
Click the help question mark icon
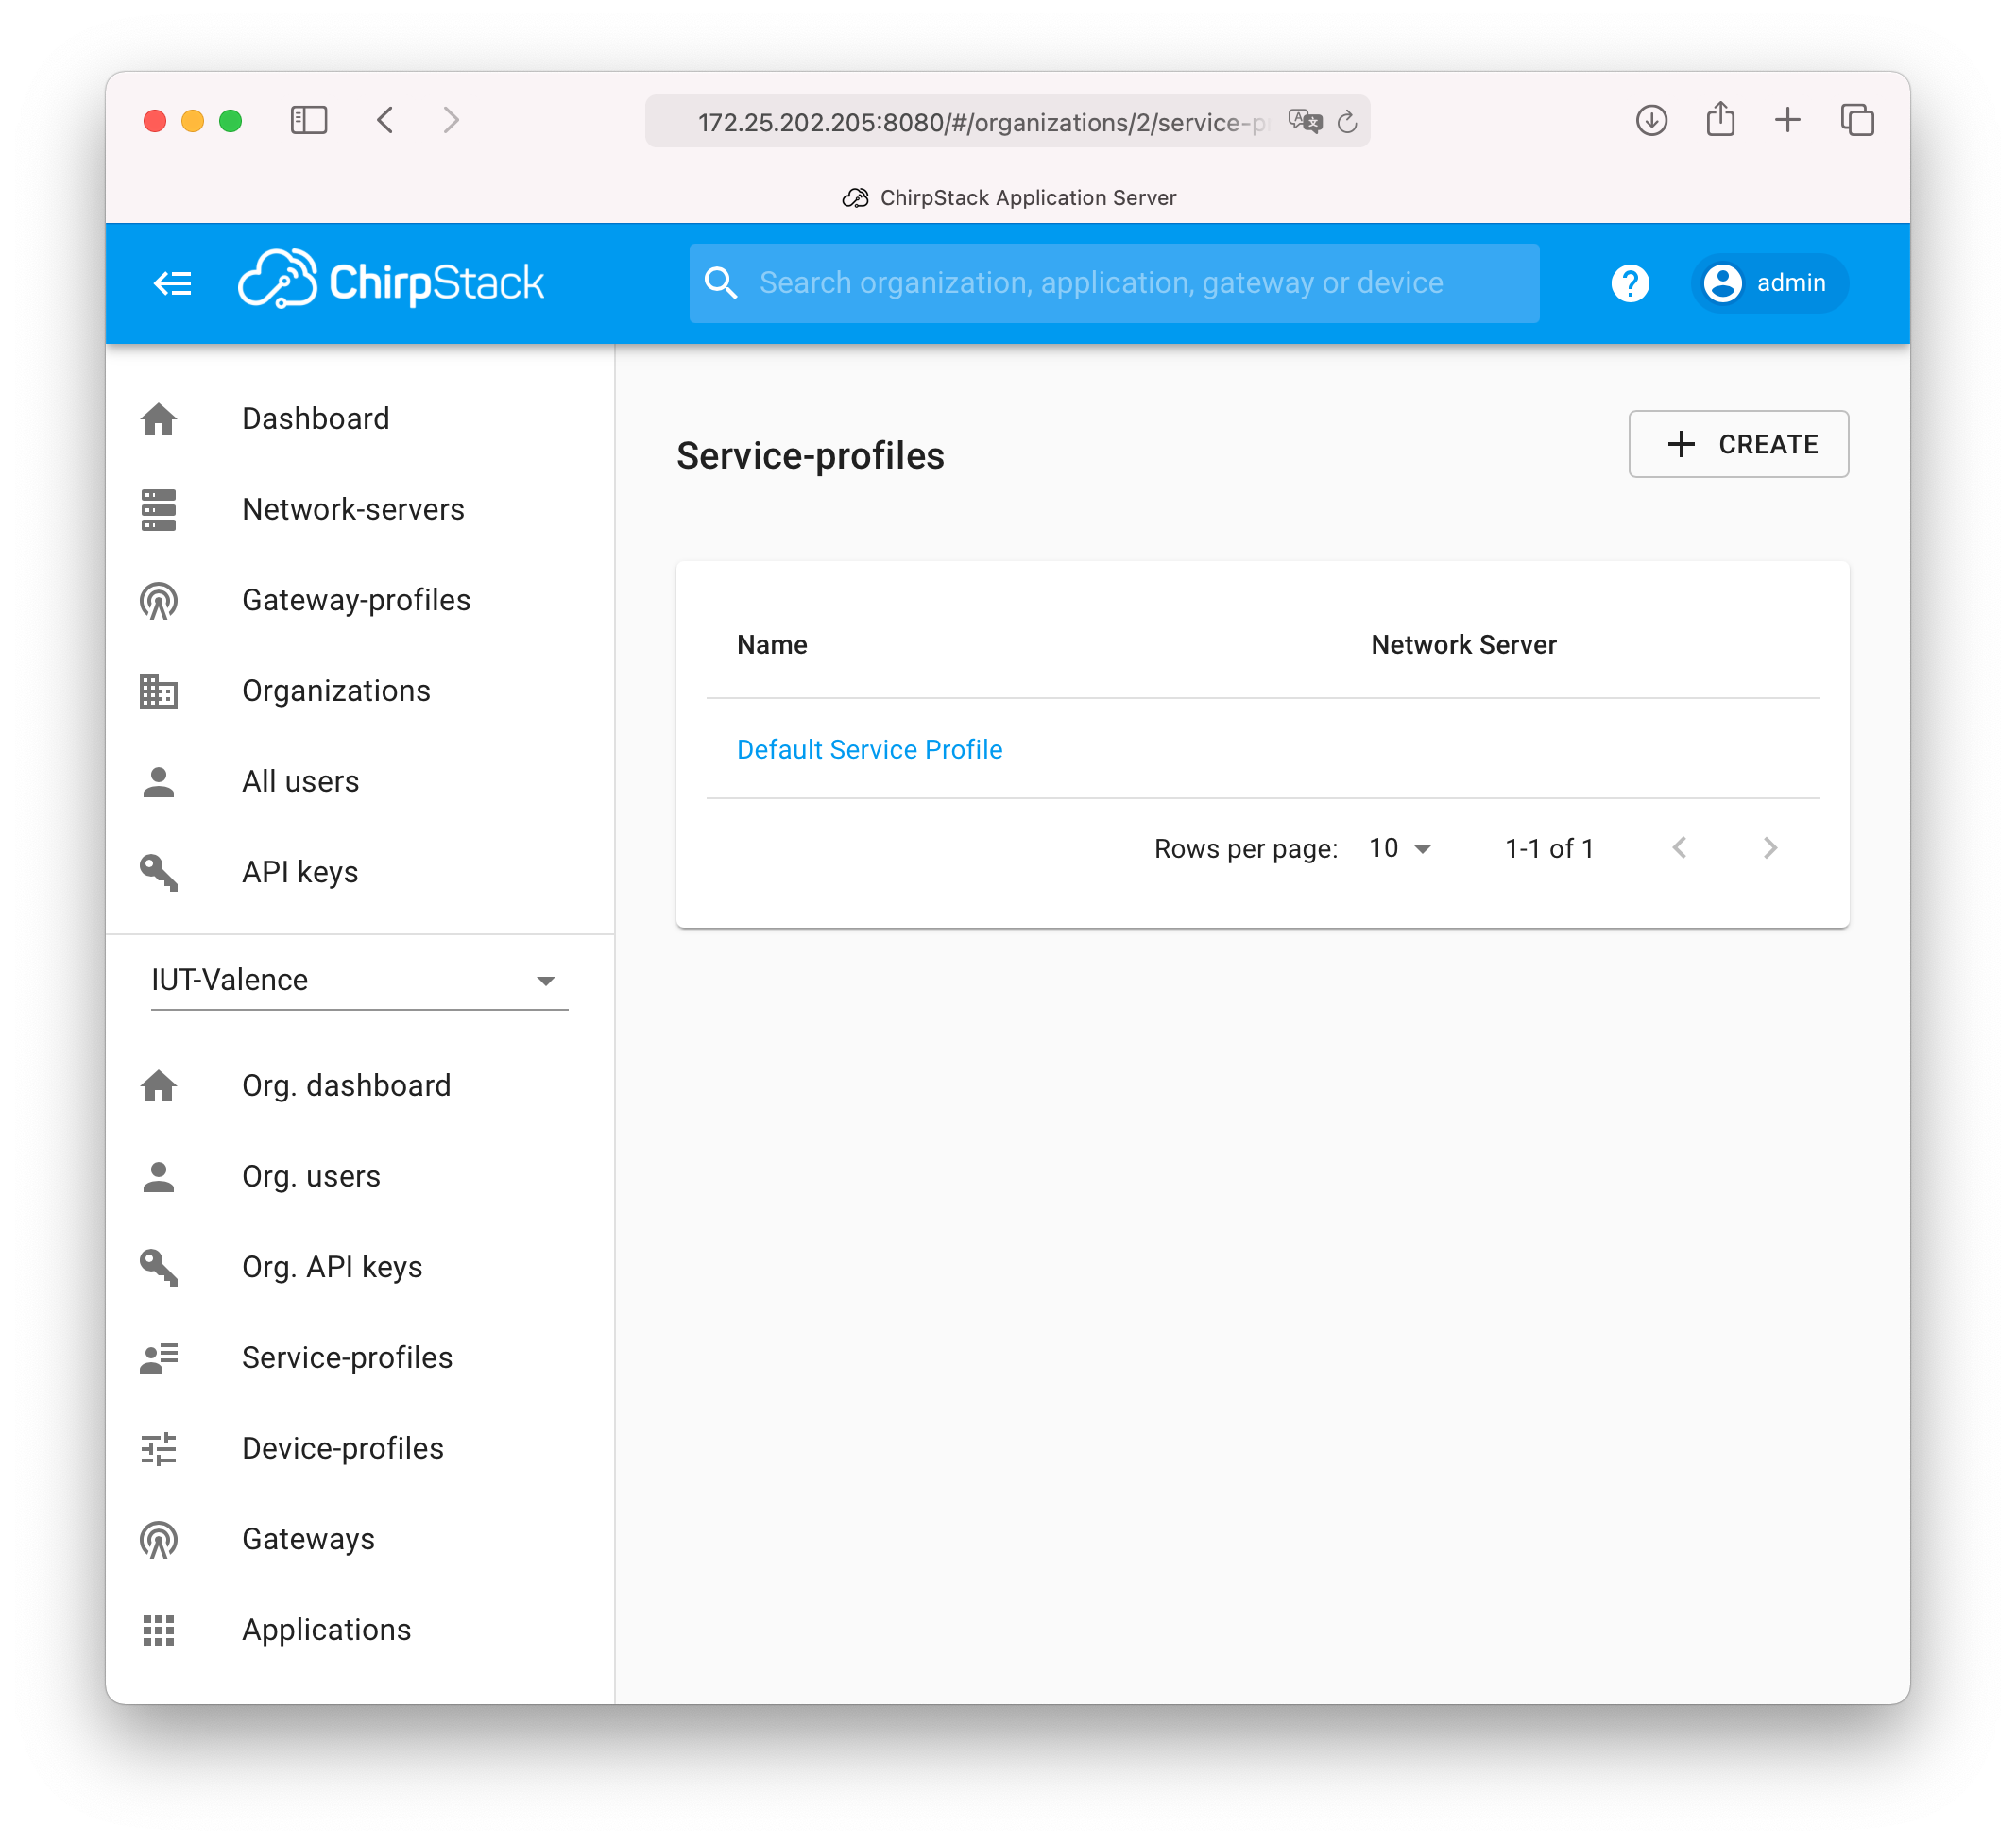tap(1630, 282)
